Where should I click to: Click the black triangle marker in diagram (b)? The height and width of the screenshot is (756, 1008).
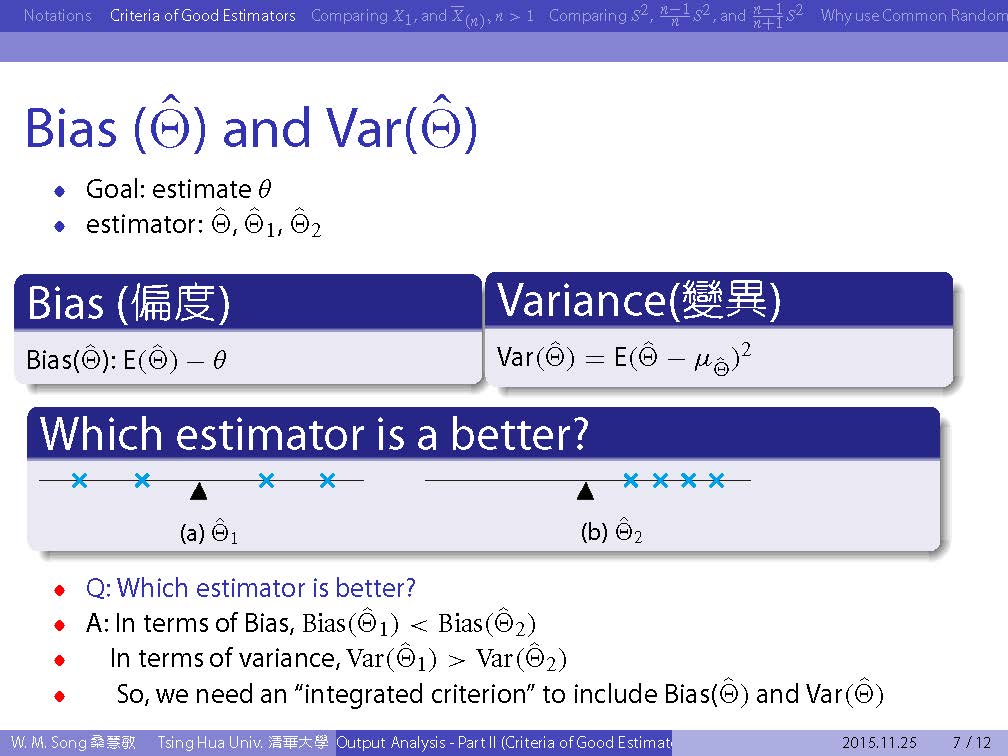point(586,491)
